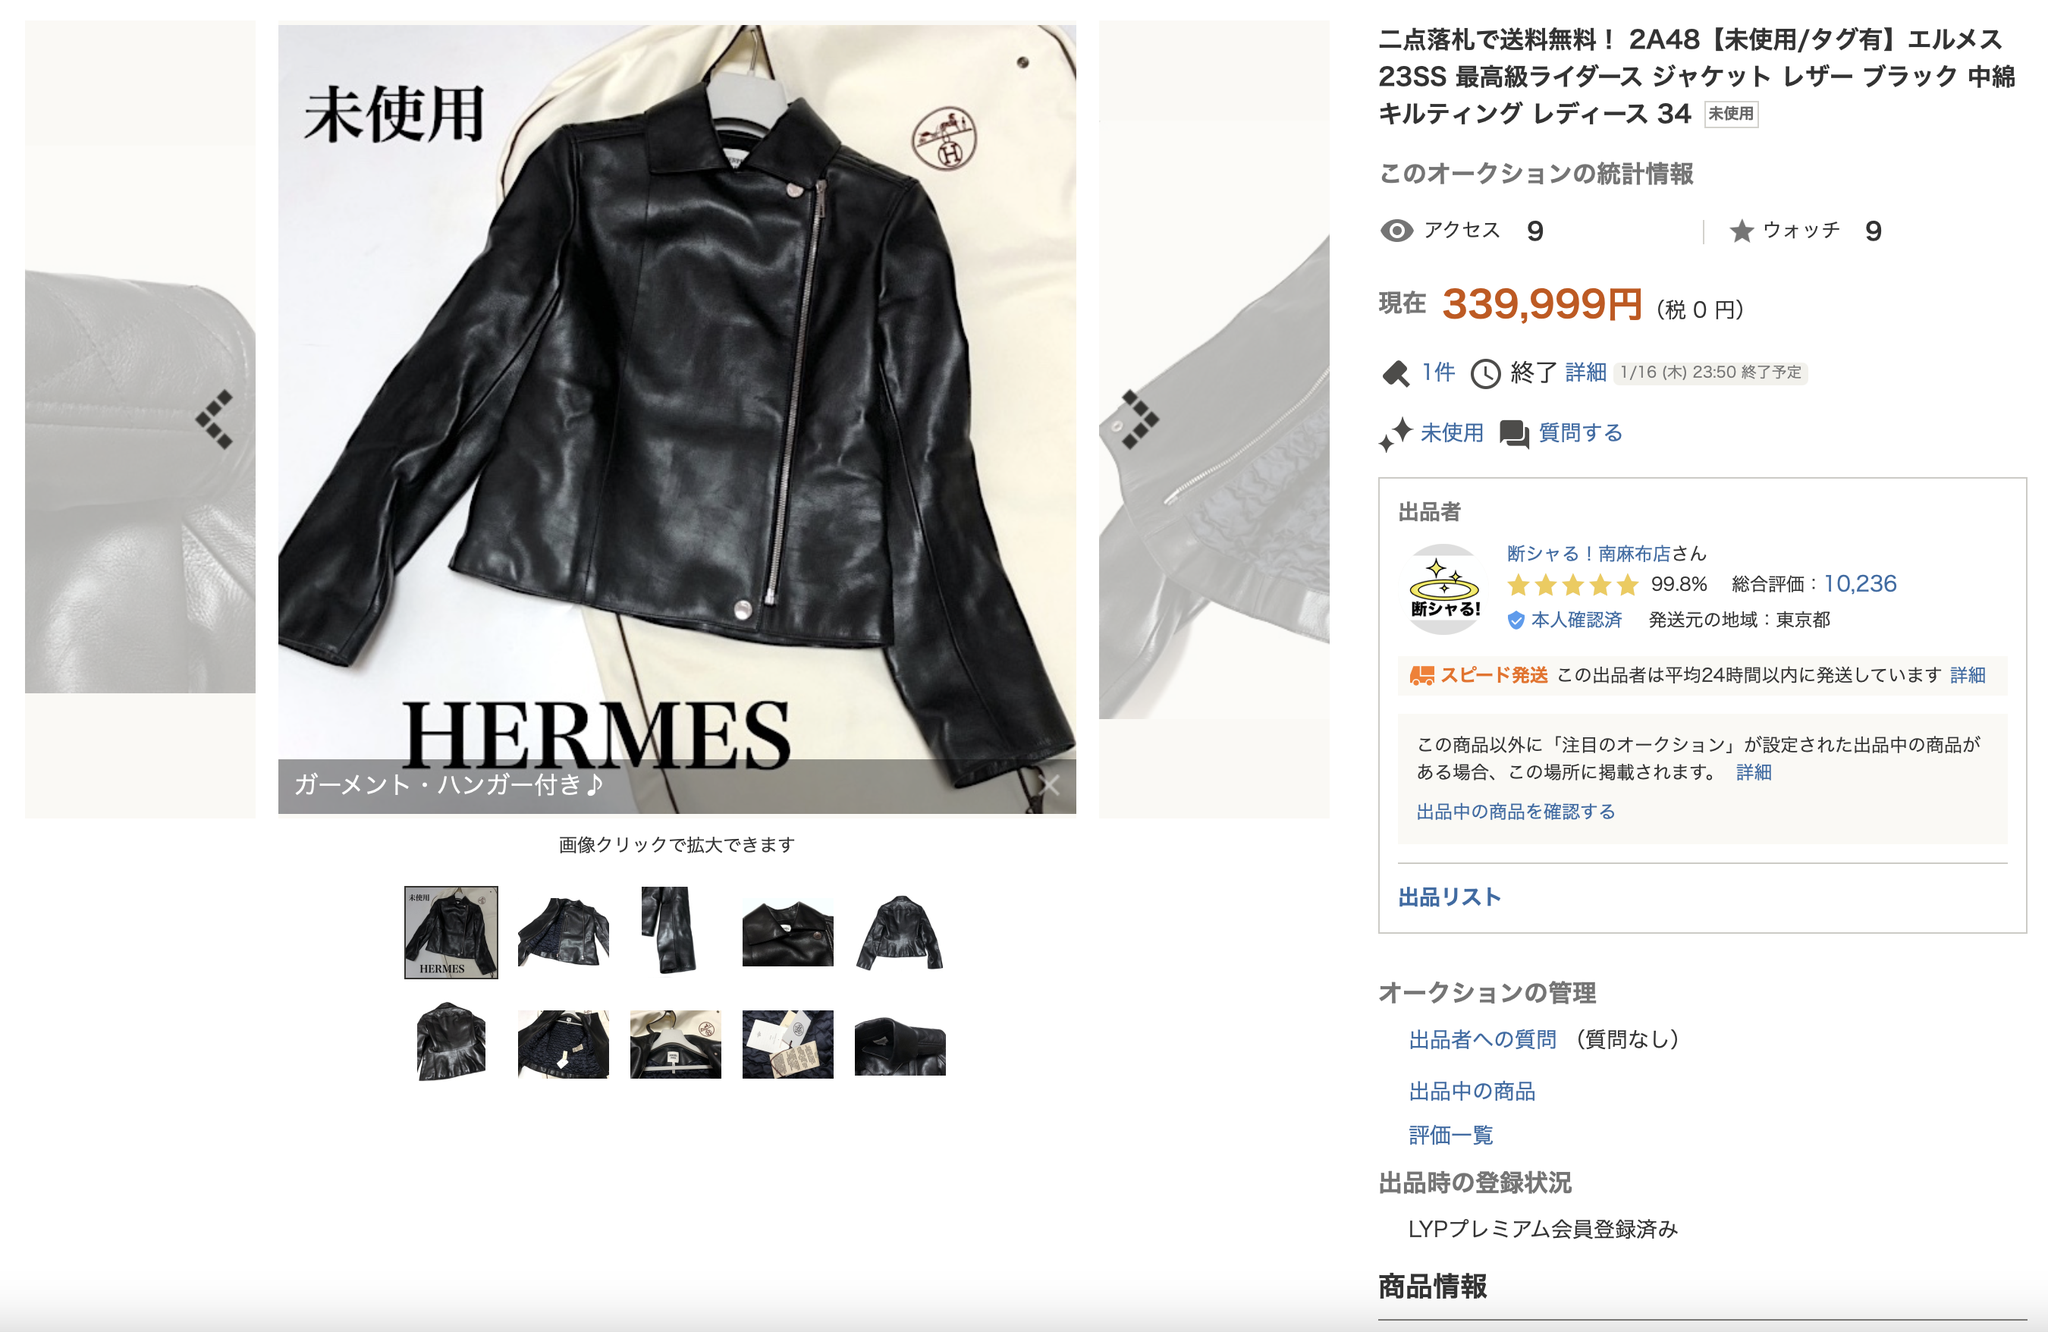2048x1332 pixels.
Task: Click the sparkle unused condition icon
Action: [1395, 434]
